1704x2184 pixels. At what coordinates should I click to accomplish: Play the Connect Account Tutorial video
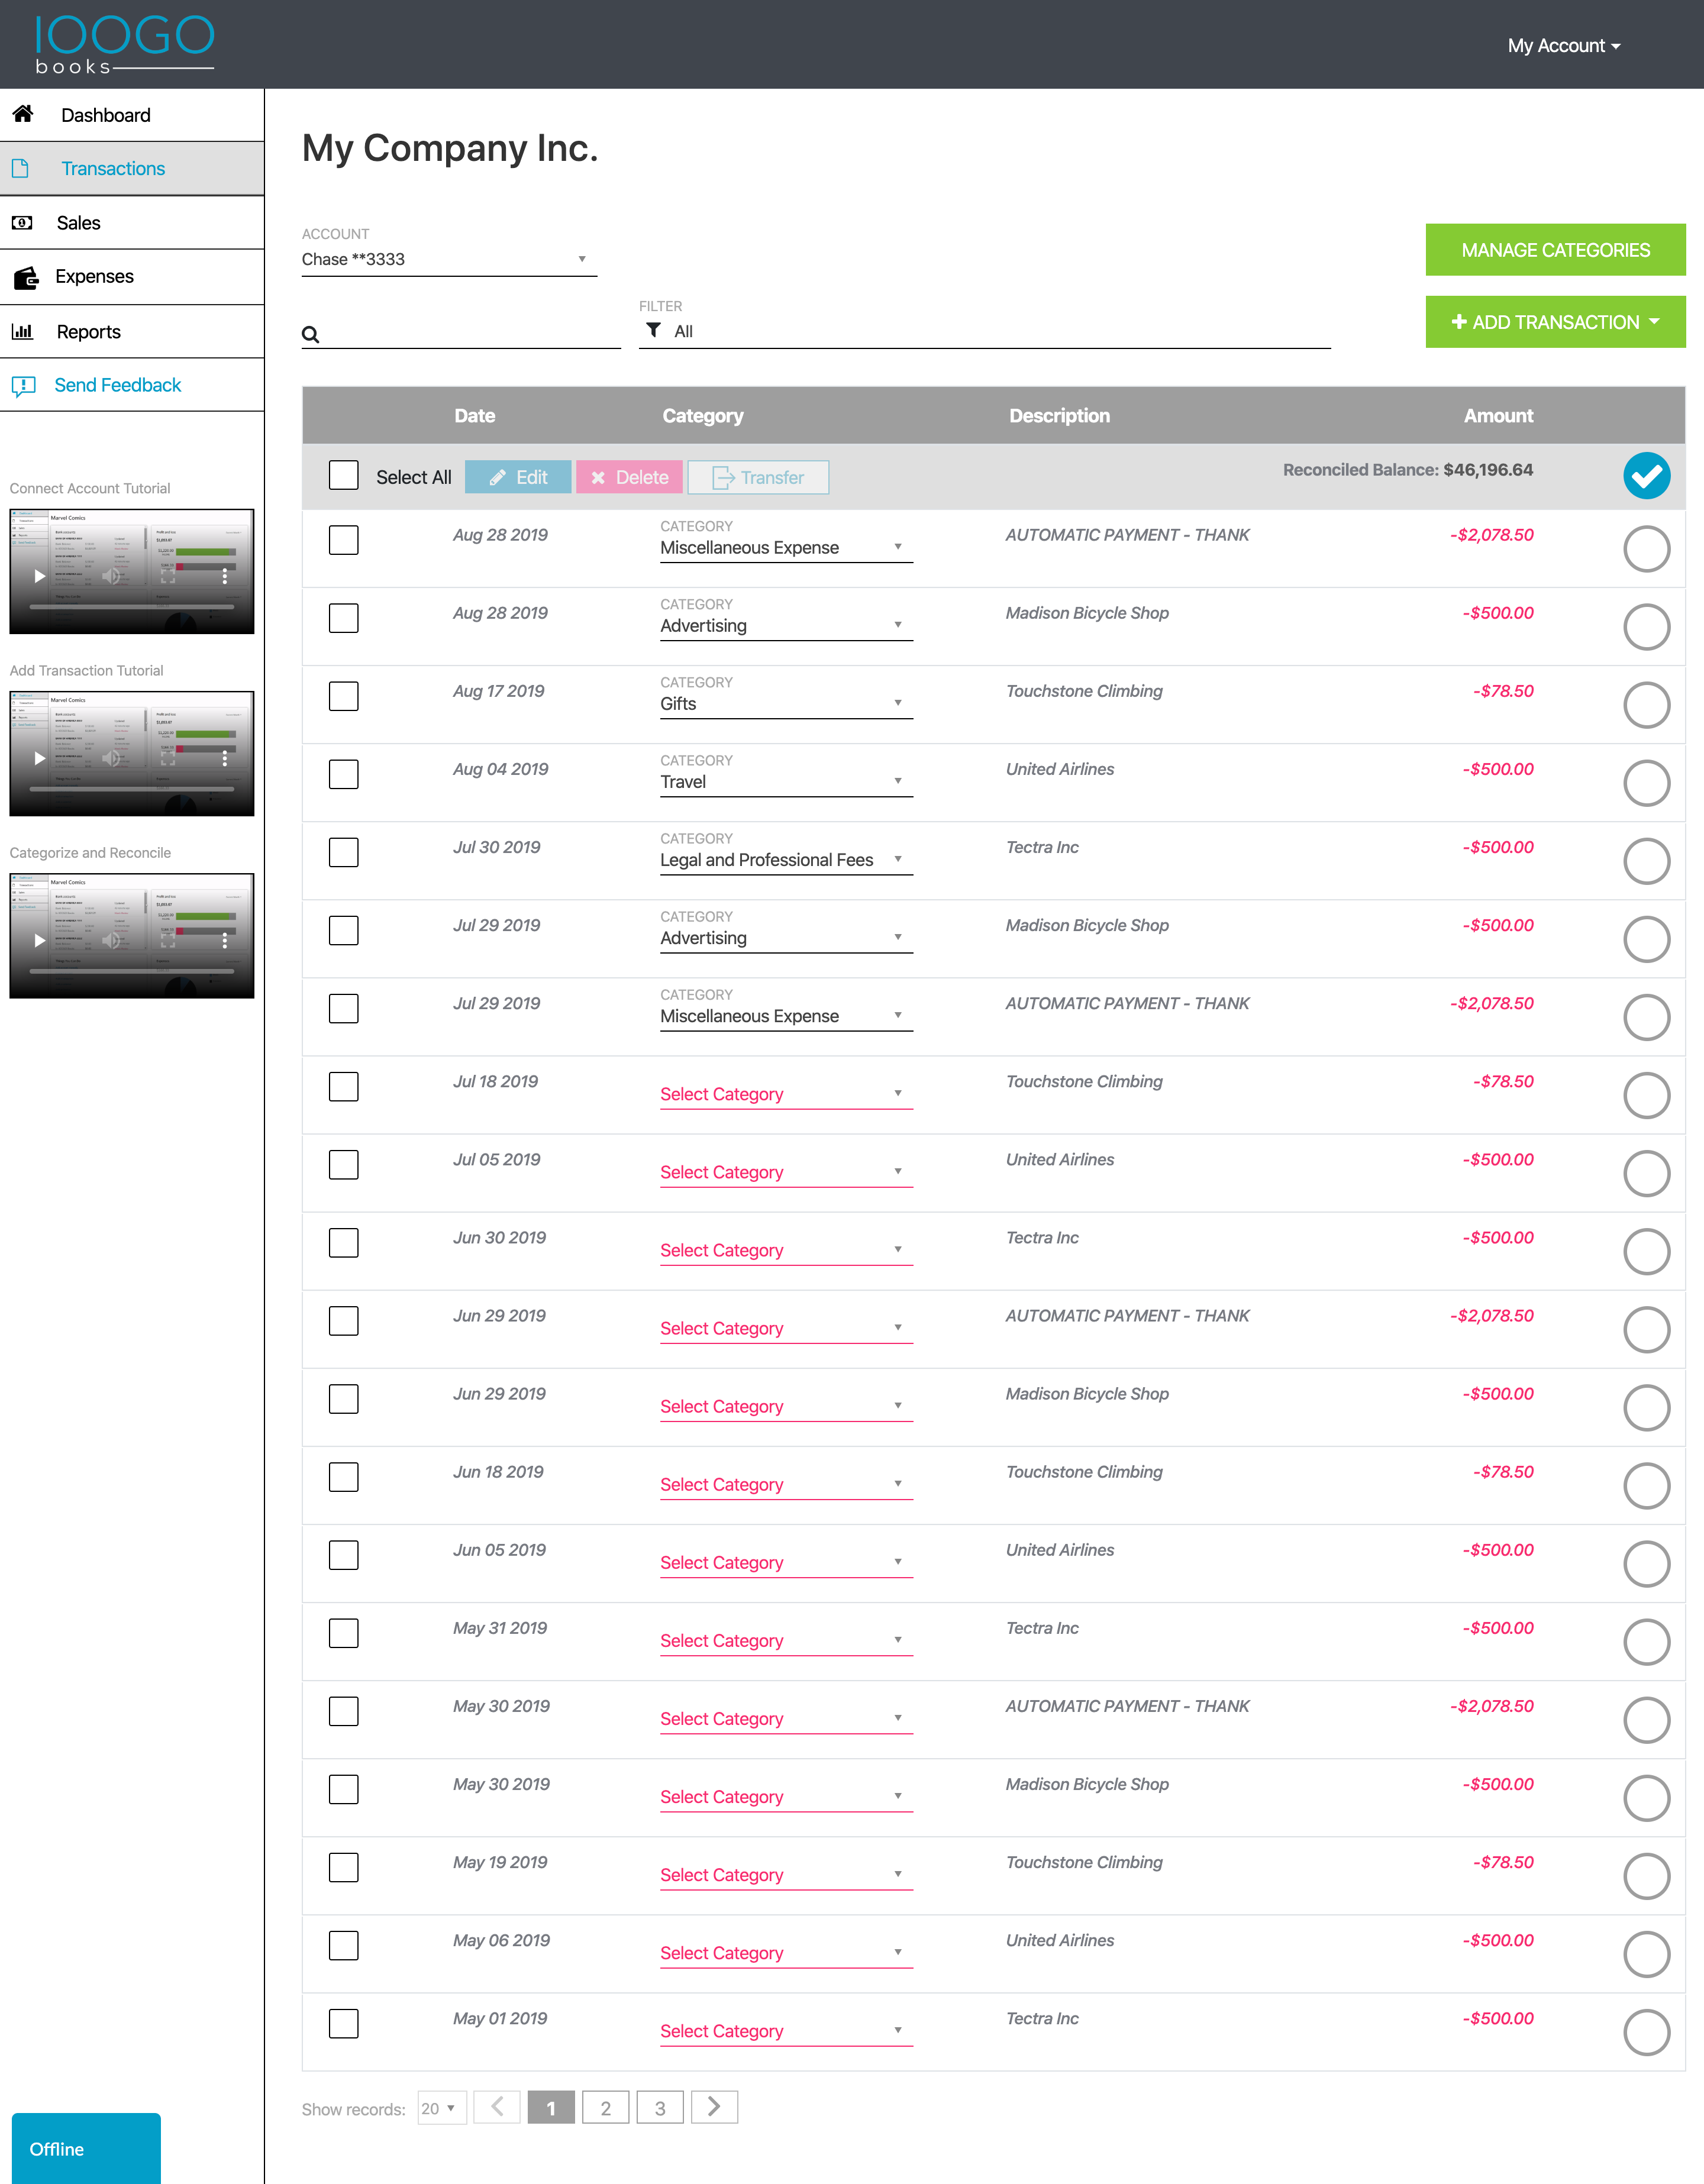(x=39, y=576)
